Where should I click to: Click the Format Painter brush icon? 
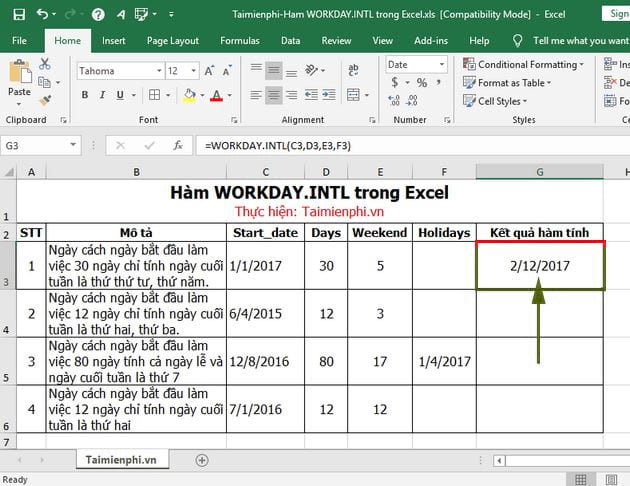45,100
